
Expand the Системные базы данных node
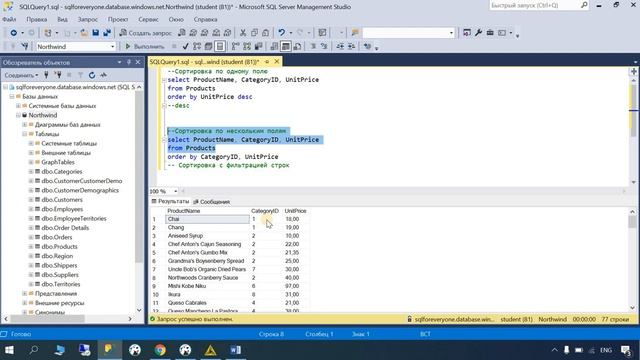[x=18, y=106]
